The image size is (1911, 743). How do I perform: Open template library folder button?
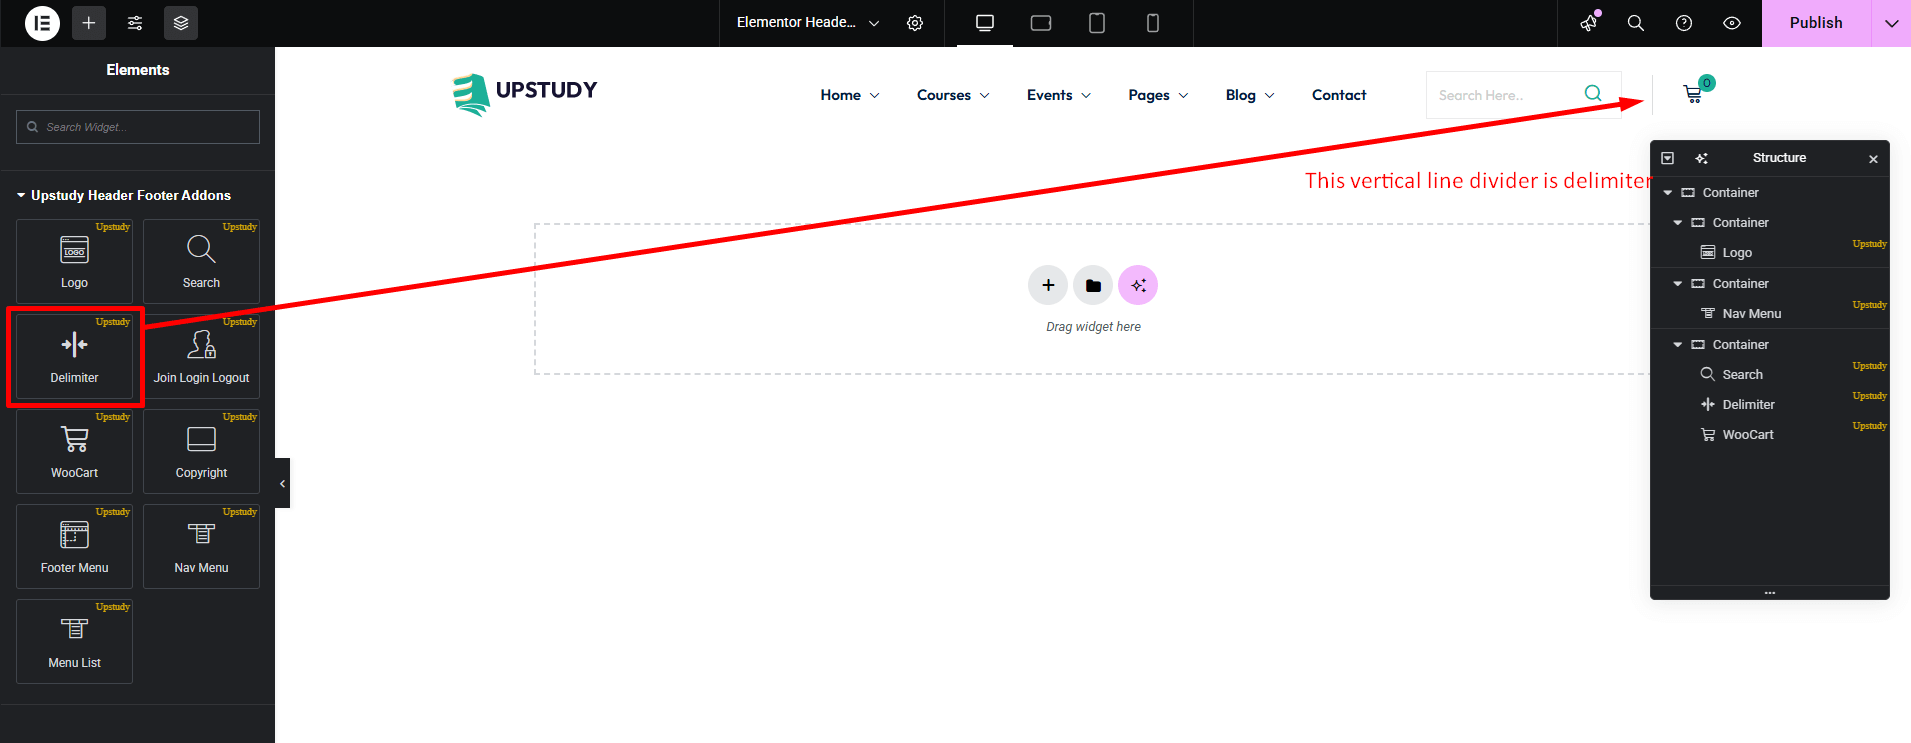click(x=1093, y=285)
